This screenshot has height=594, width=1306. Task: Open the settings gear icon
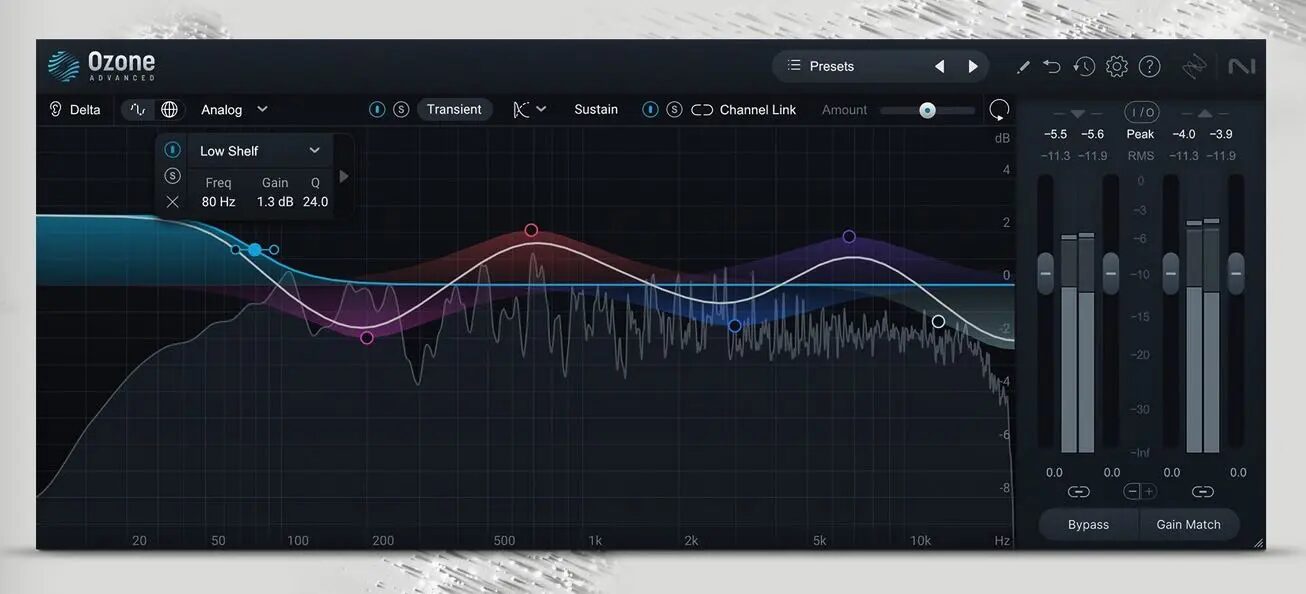coord(1117,66)
